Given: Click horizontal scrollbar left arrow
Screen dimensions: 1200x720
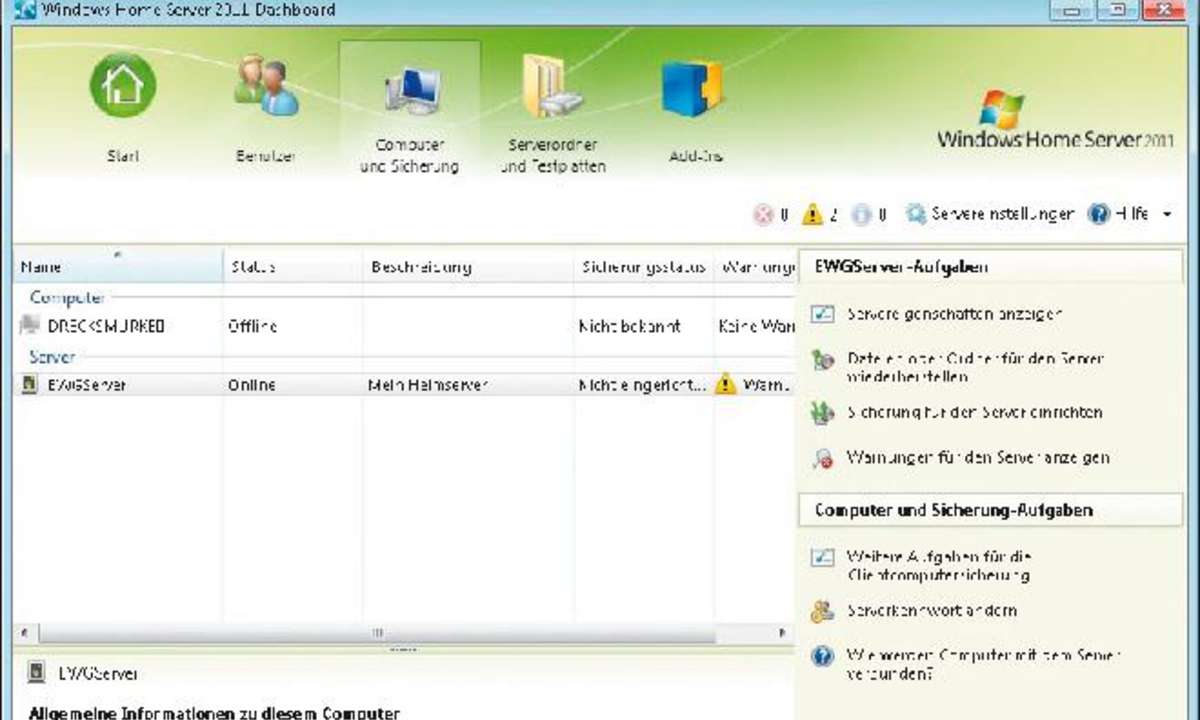Looking at the screenshot, I should pyautogui.click(x=23, y=633).
